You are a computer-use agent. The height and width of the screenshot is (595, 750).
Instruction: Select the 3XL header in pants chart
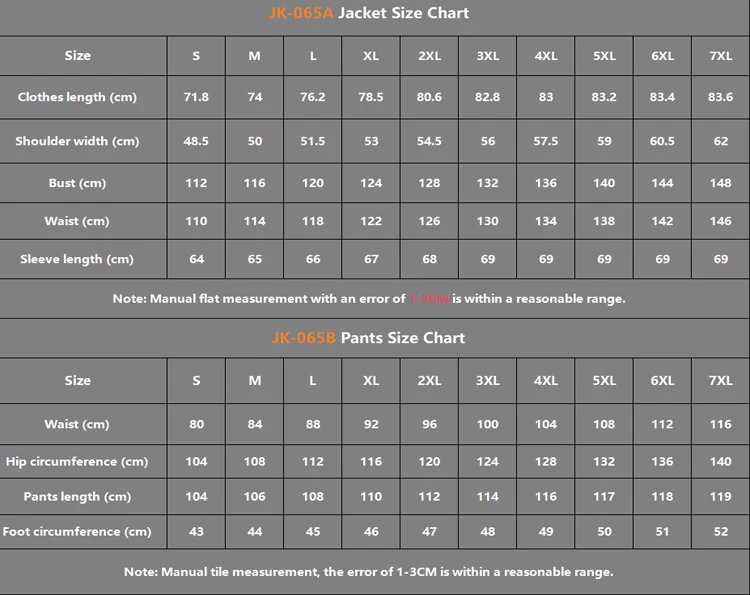point(487,381)
